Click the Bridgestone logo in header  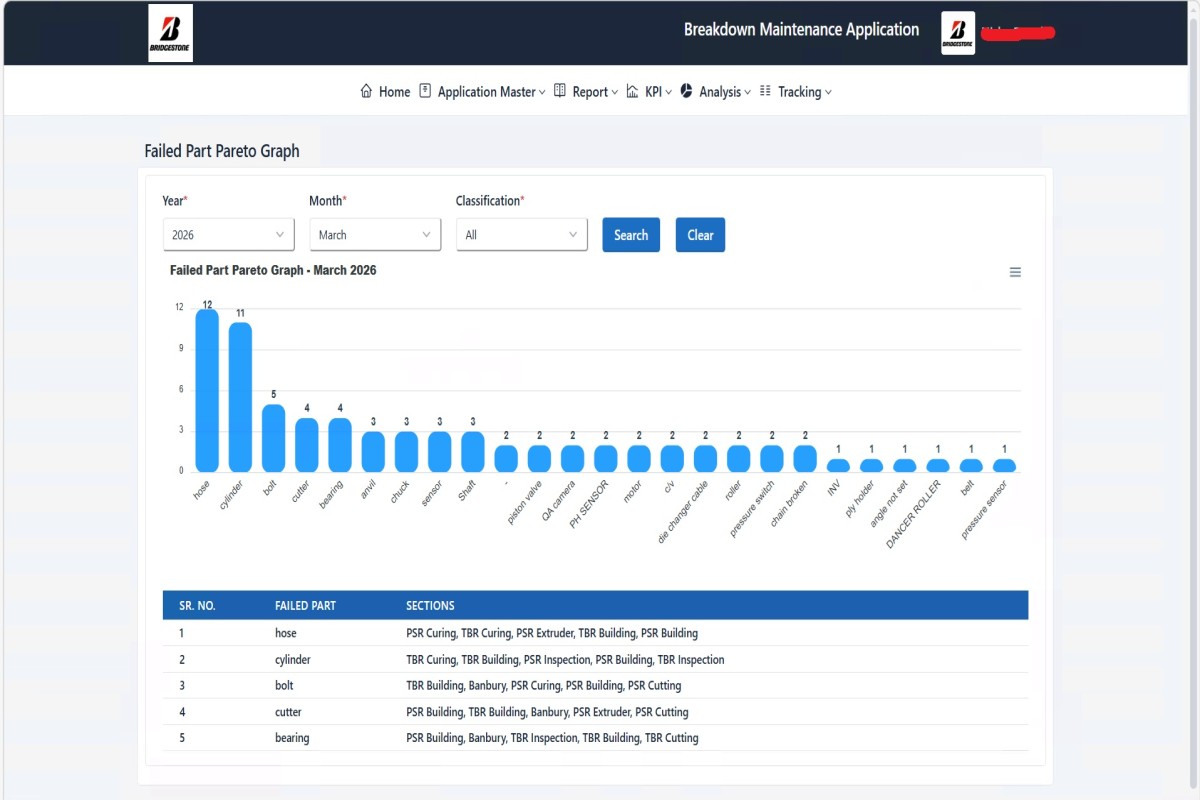(170, 33)
